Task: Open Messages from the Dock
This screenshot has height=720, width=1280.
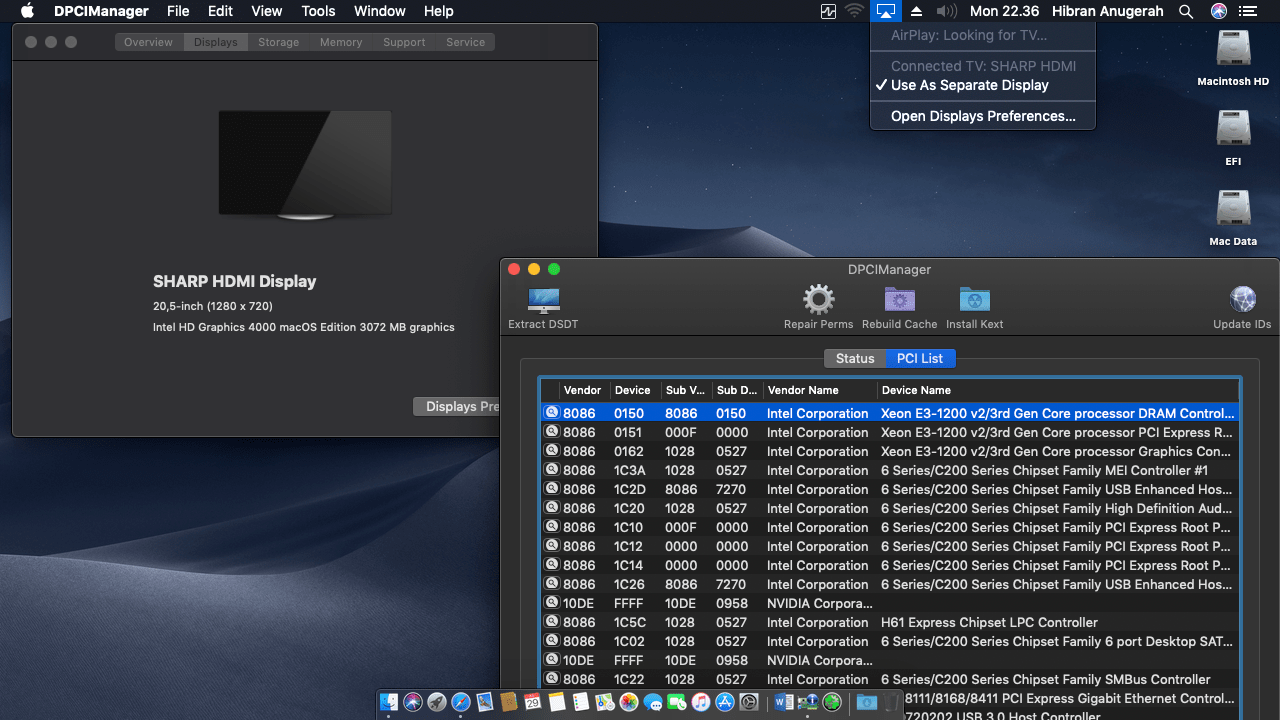Action: pyautogui.click(x=653, y=703)
